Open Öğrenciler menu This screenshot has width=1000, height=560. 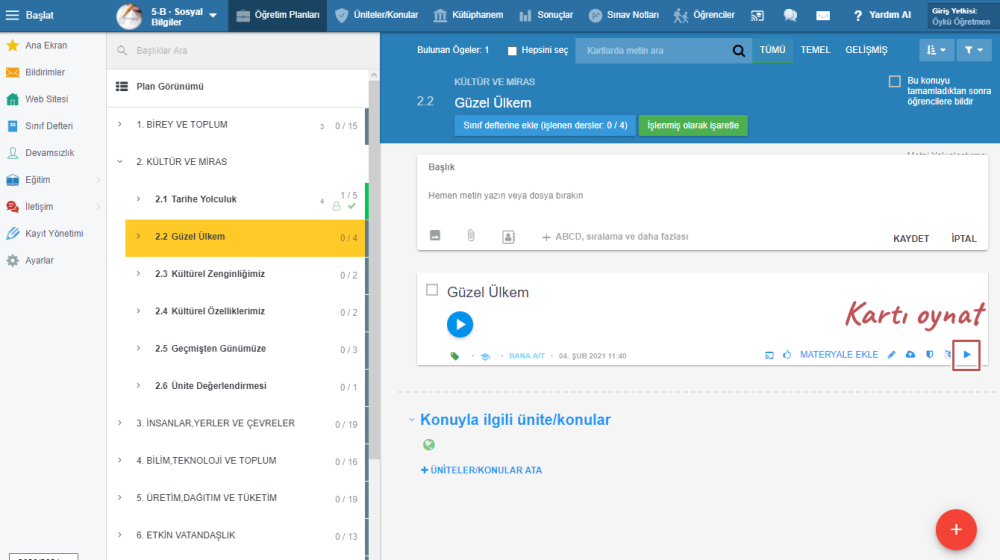704,15
